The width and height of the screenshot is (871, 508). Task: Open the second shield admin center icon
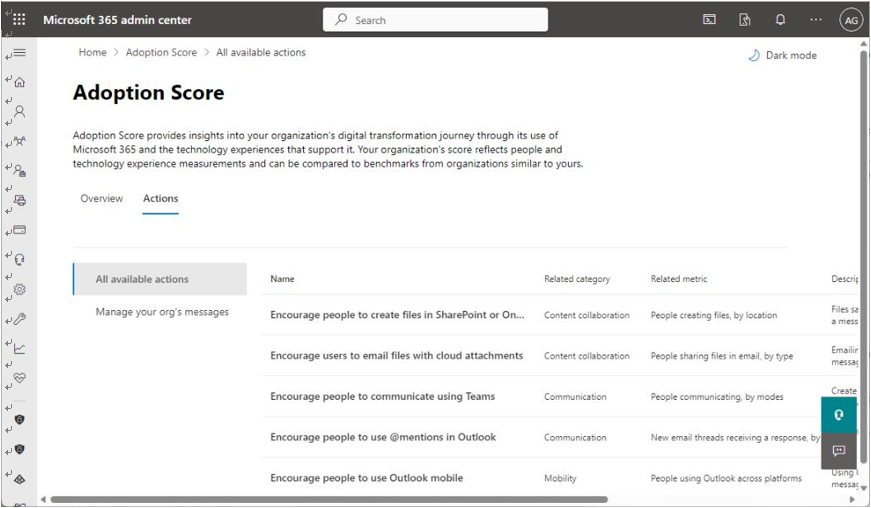tap(19, 449)
